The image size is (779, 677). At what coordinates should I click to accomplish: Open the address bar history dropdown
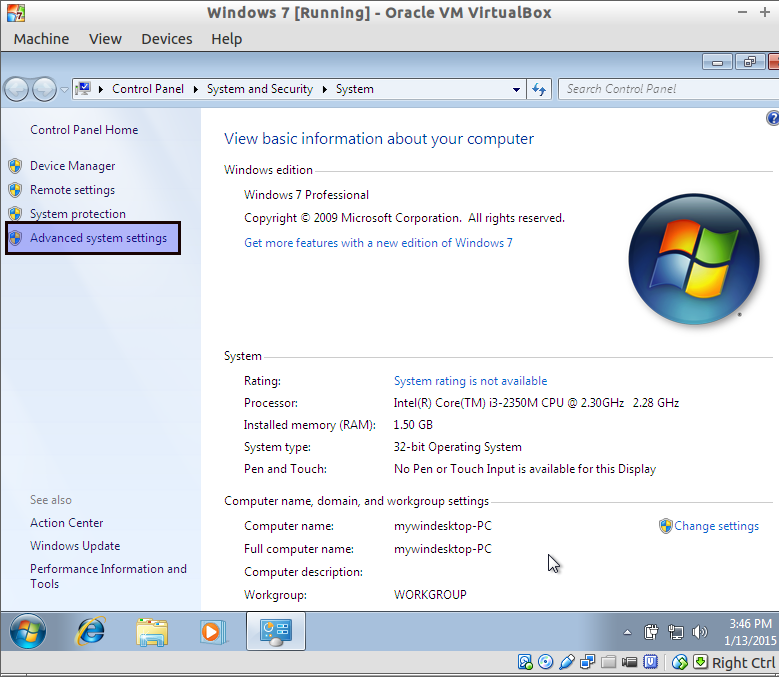click(x=516, y=89)
